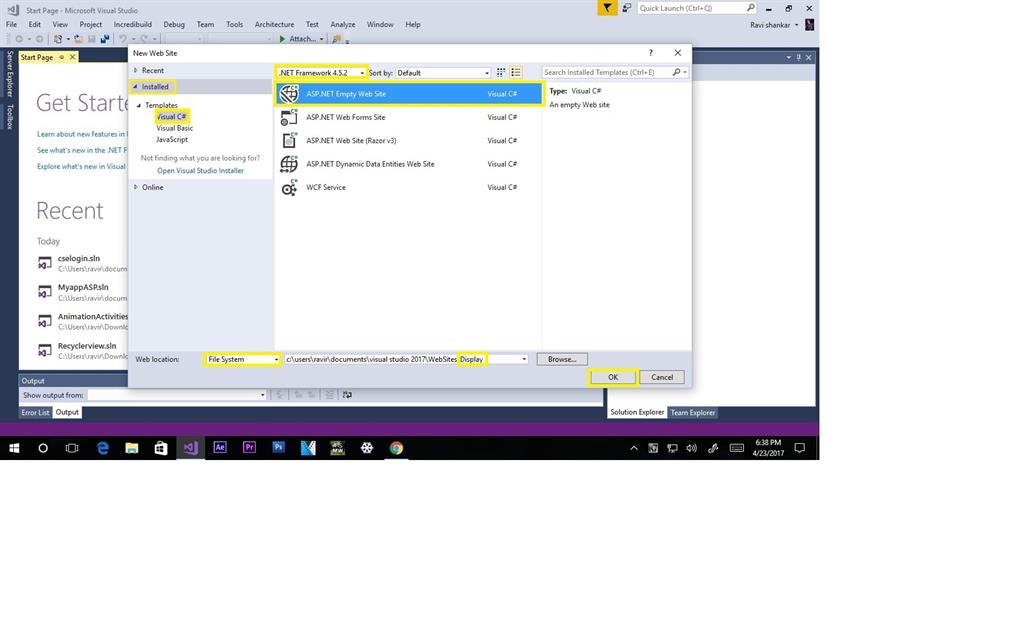Switch templates to small icons grid view

(501, 72)
